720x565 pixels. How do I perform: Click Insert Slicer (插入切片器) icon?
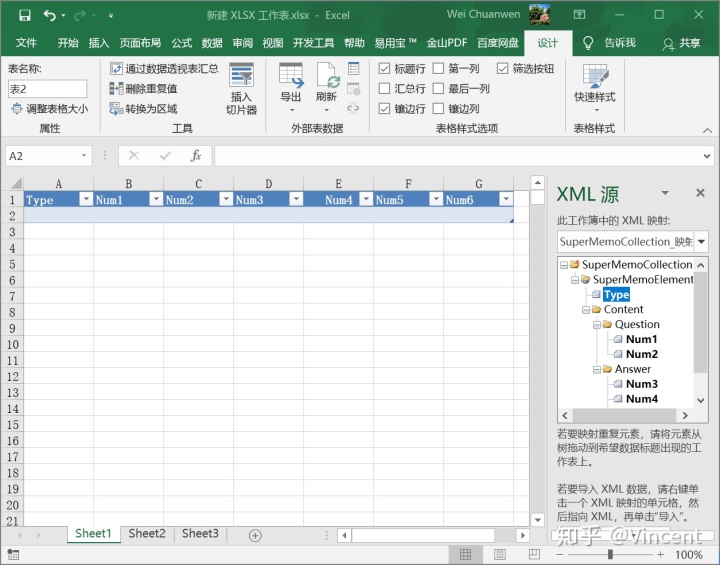pos(242,75)
